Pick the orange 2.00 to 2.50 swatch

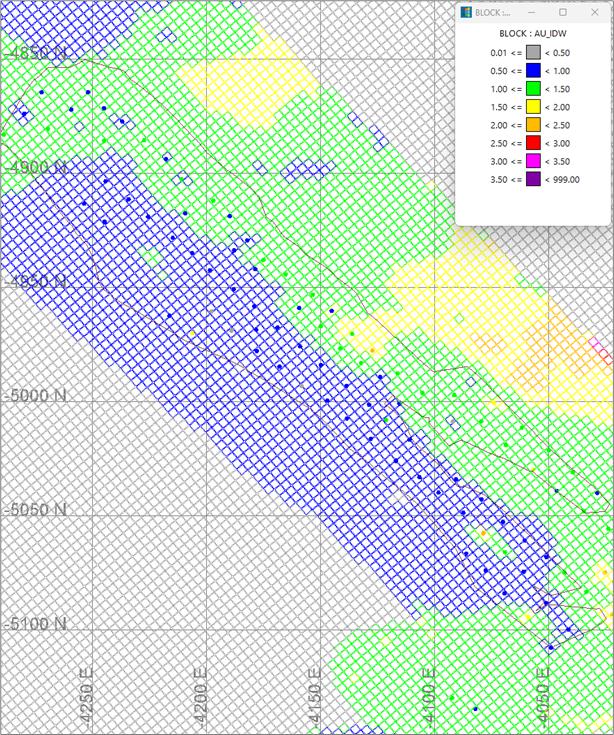click(533, 125)
